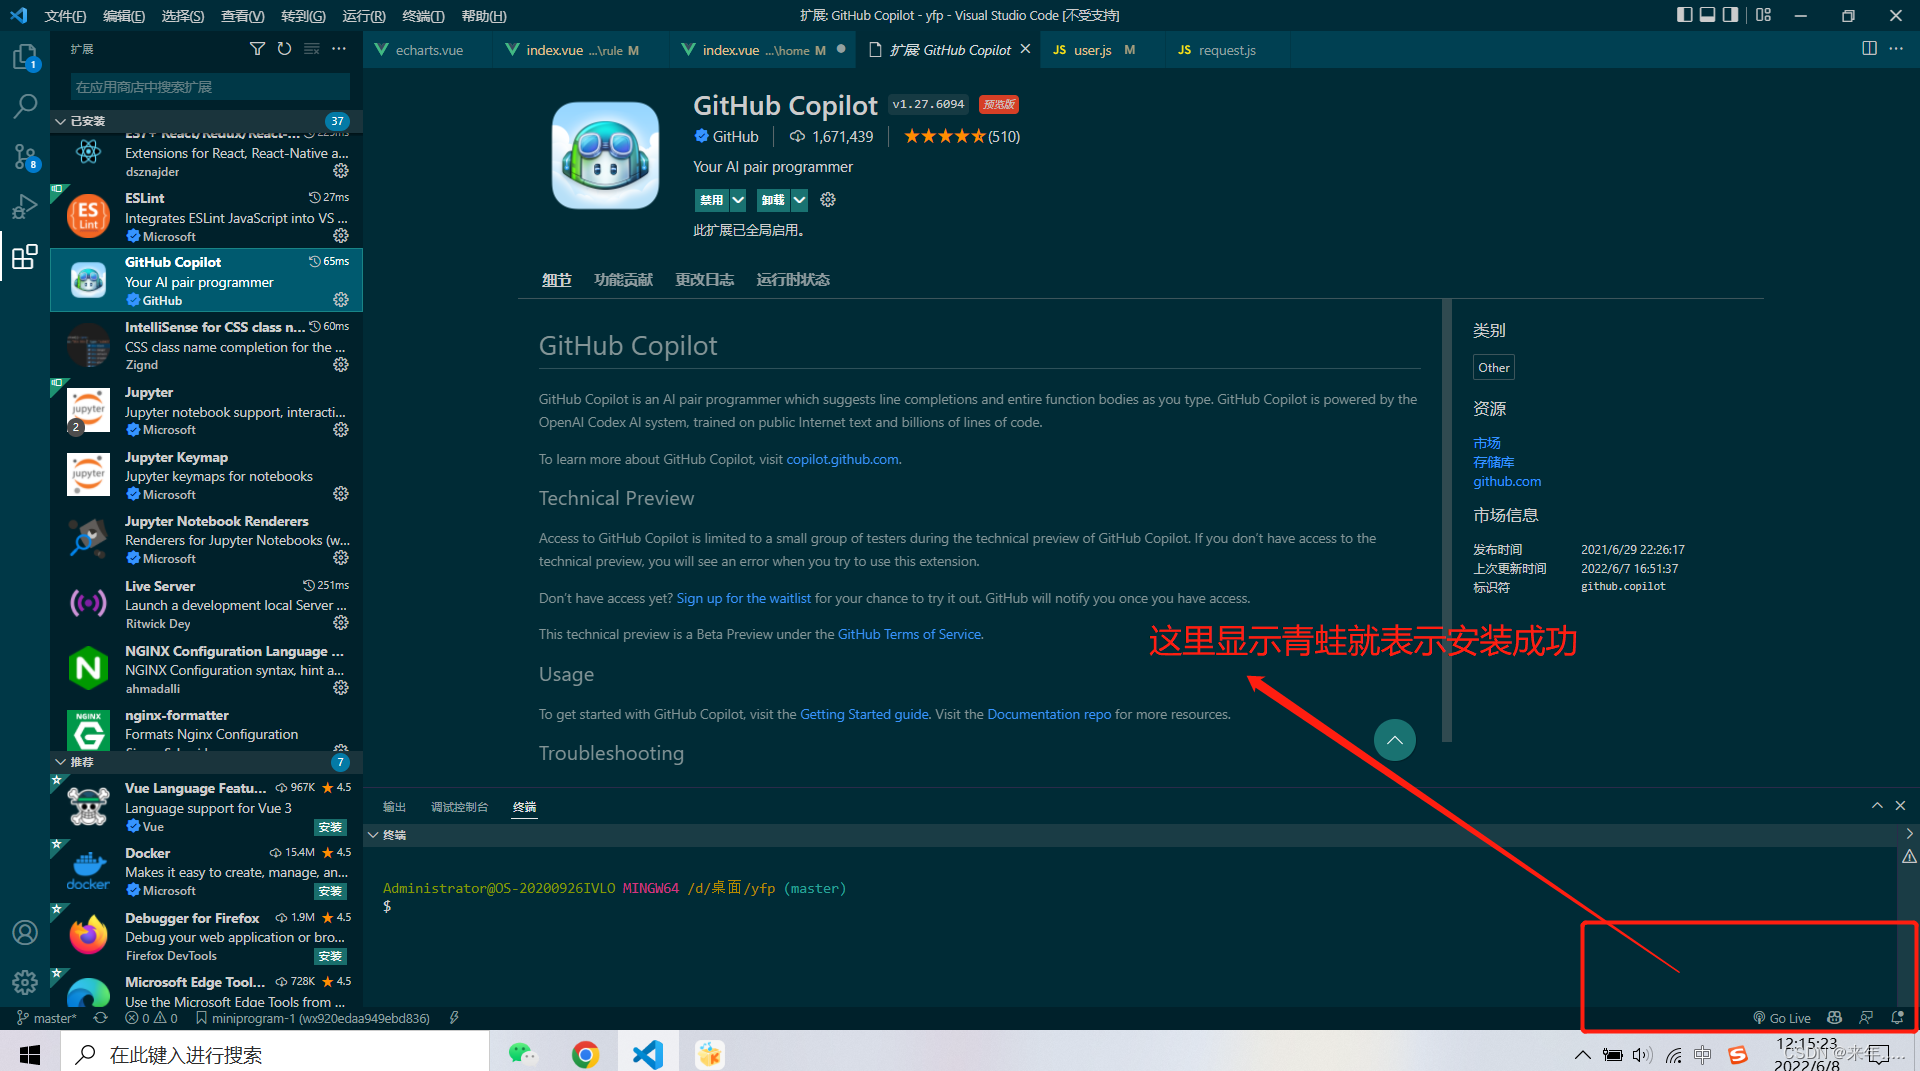Screen dimensions: 1920x1071
Task: Open the uninstall button dropdown arrow
Action: (800, 200)
